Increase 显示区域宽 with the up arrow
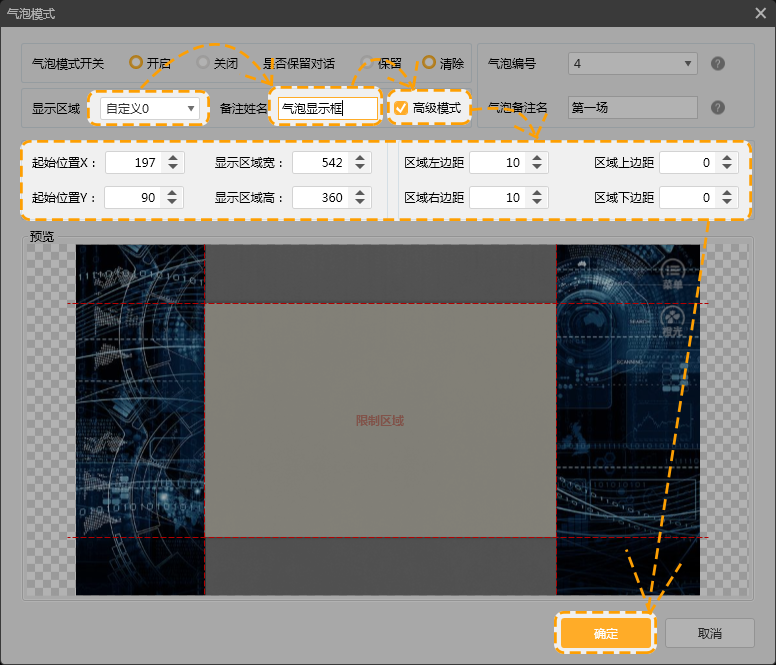The width and height of the screenshot is (776, 665). pyautogui.click(x=362, y=158)
